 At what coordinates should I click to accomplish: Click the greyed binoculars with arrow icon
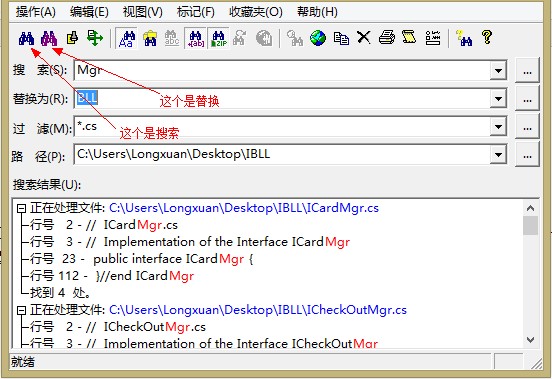[x=240, y=38]
